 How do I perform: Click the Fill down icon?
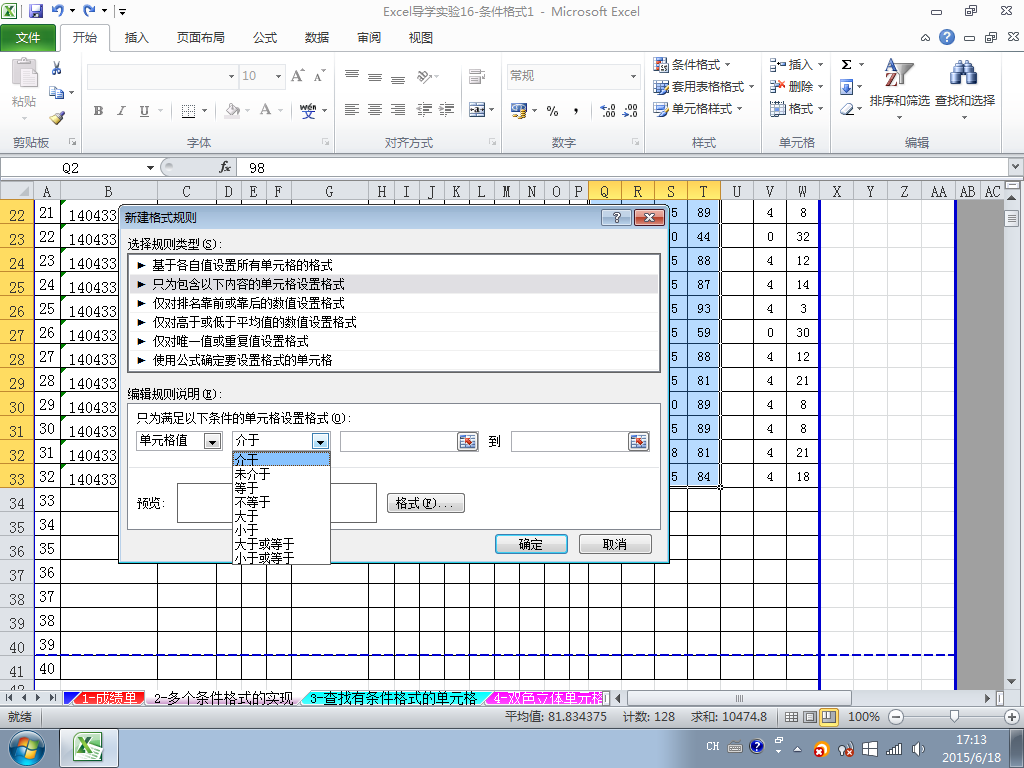tap(846, 87)
